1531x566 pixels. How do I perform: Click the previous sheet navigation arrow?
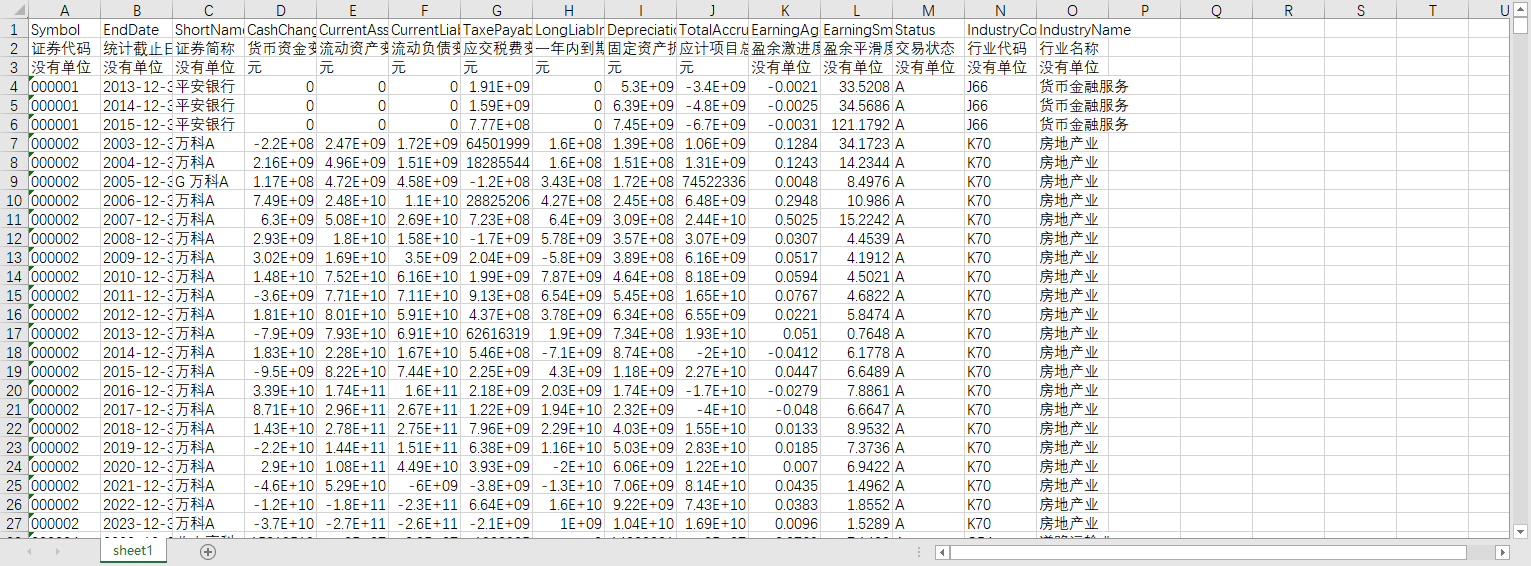tap(30, 552)
